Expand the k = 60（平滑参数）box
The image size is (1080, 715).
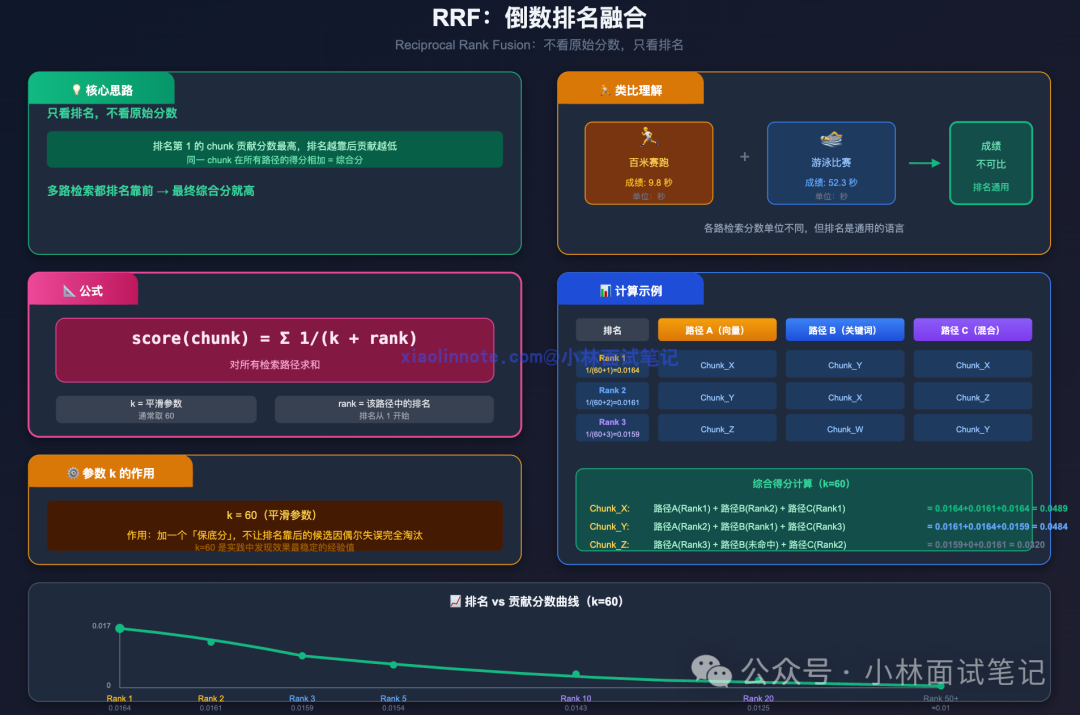coord(275,513)
